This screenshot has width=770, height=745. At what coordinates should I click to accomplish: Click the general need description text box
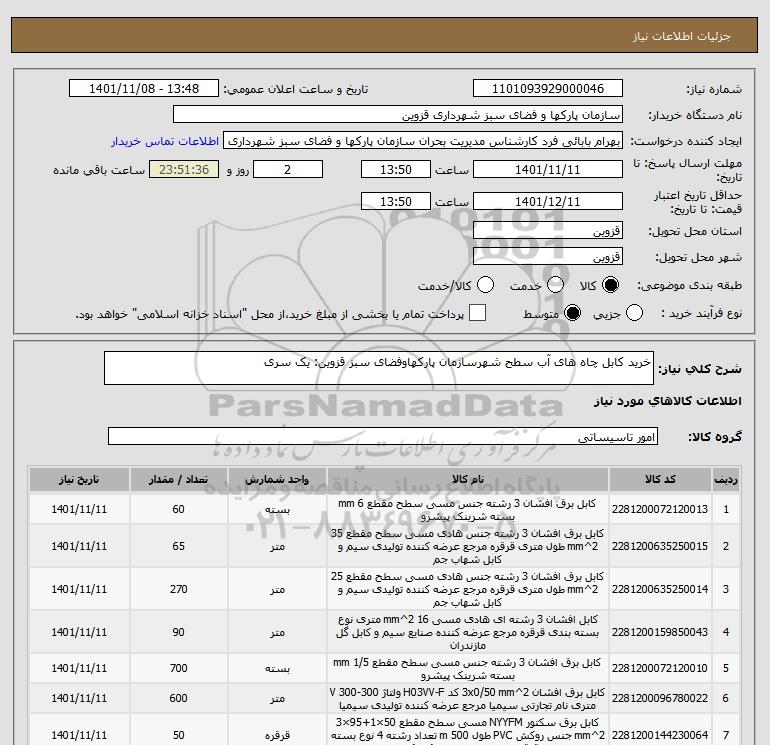pyautogui.click(x=379, y=368)
